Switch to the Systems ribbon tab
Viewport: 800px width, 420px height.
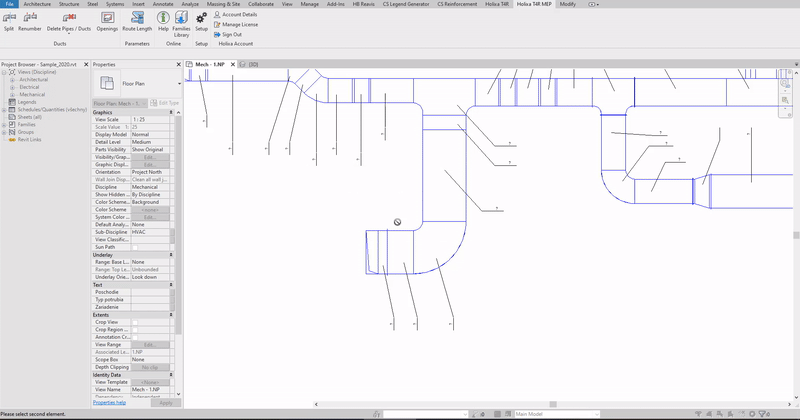(115, 4)
